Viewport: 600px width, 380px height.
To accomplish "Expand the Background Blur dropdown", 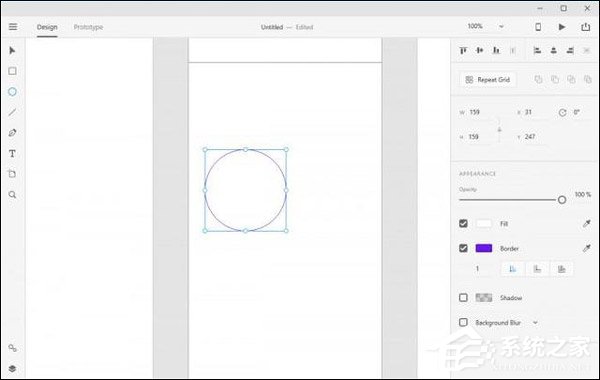I will (535, 323).
